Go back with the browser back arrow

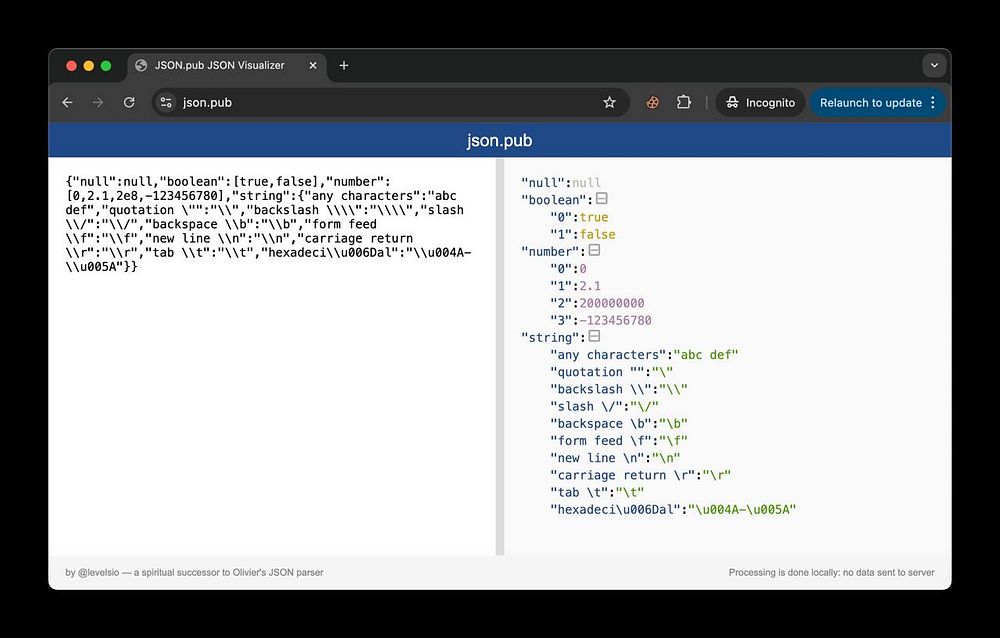point(68,102)
